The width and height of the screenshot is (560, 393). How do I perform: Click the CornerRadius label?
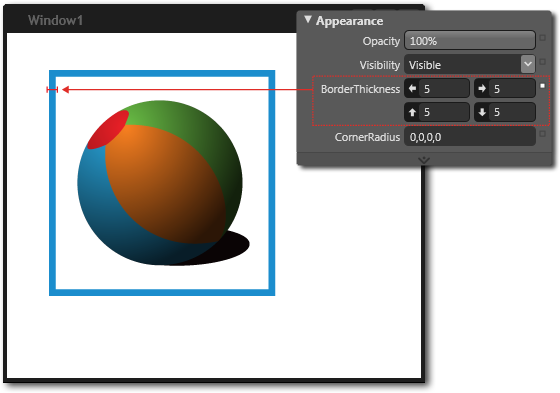pos(367,137)
